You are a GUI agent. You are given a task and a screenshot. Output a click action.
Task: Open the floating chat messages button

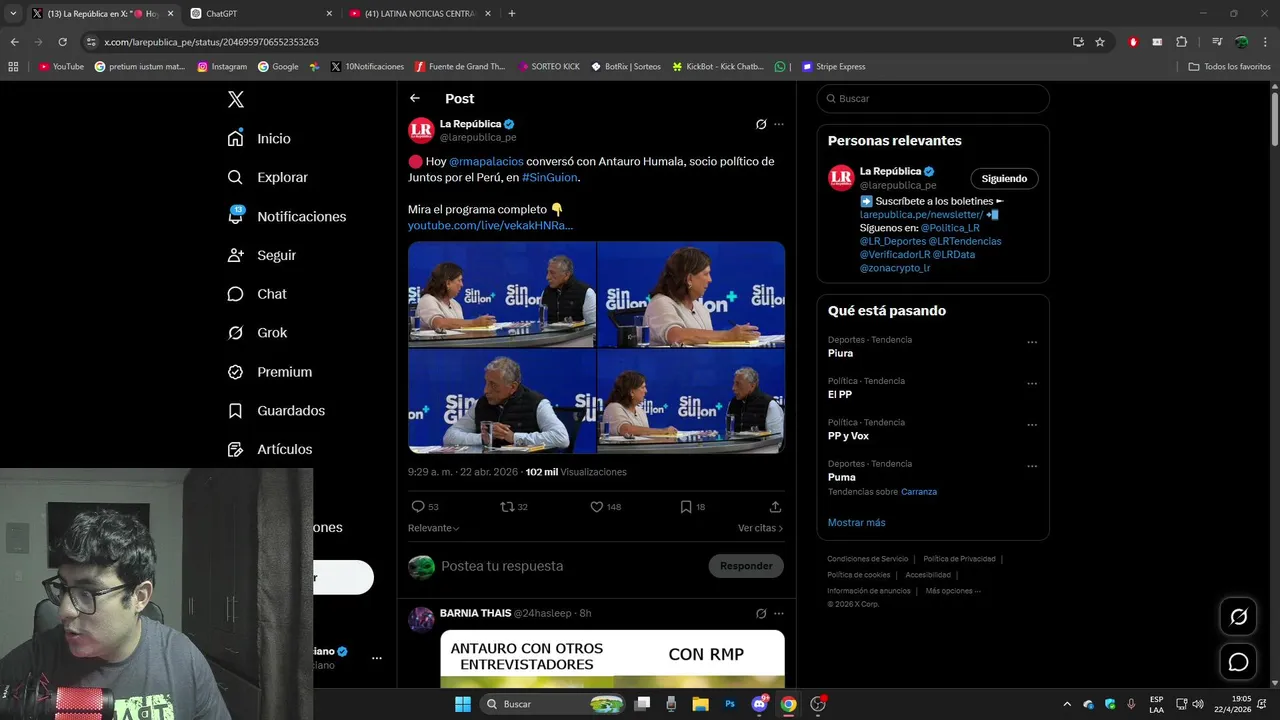(x=1238, y=662)
